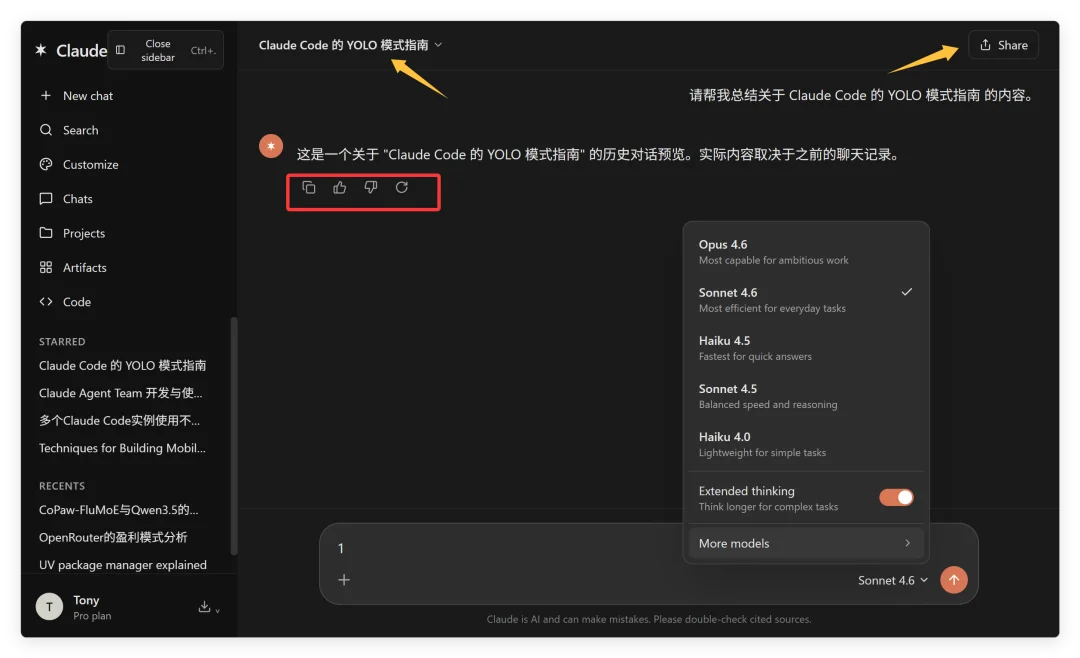Open the Artifacts section
This screenshot has height=658, width=1080.
[89, 267]
